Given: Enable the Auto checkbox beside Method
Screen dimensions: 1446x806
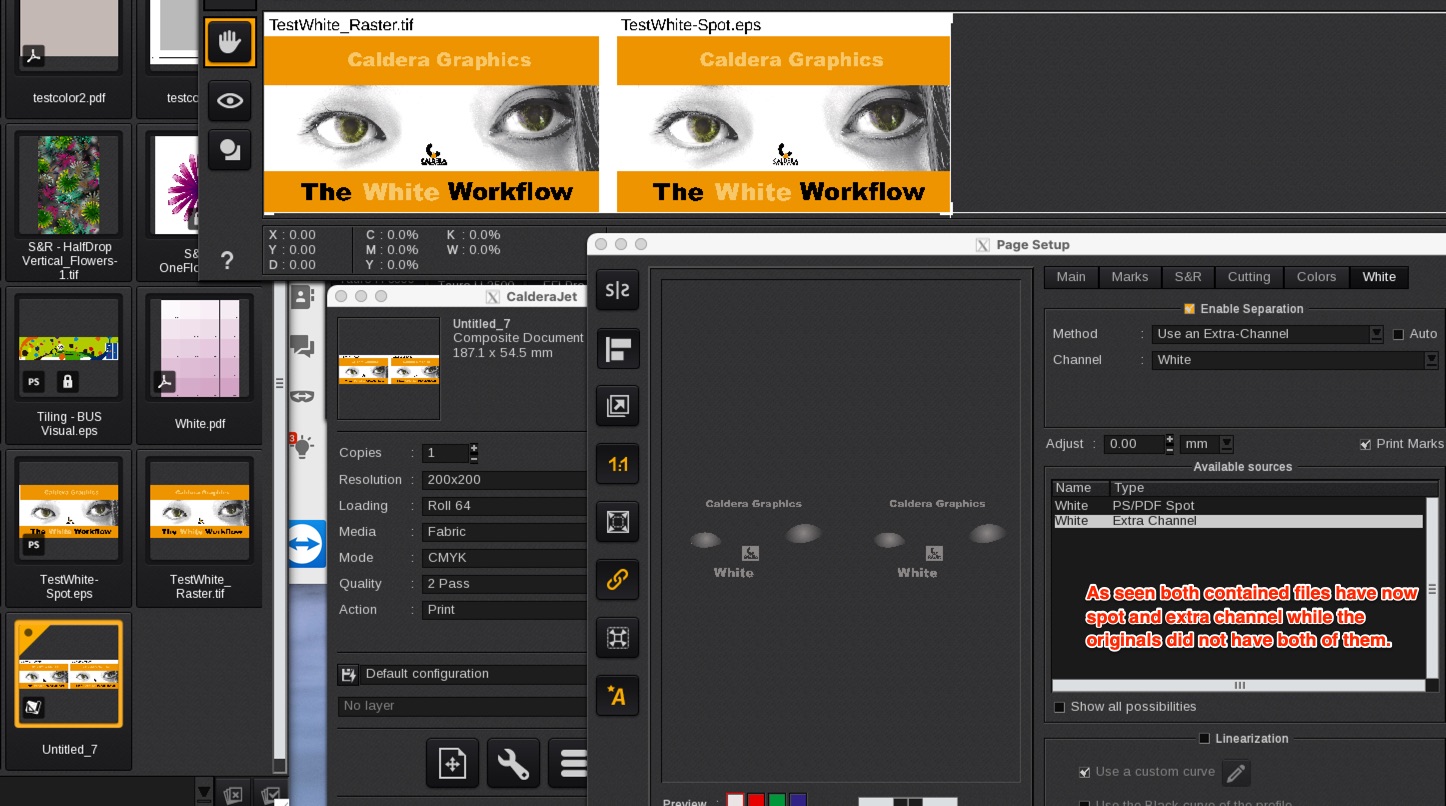Looking at the screenshot, I should click(x=1399, y=334).
